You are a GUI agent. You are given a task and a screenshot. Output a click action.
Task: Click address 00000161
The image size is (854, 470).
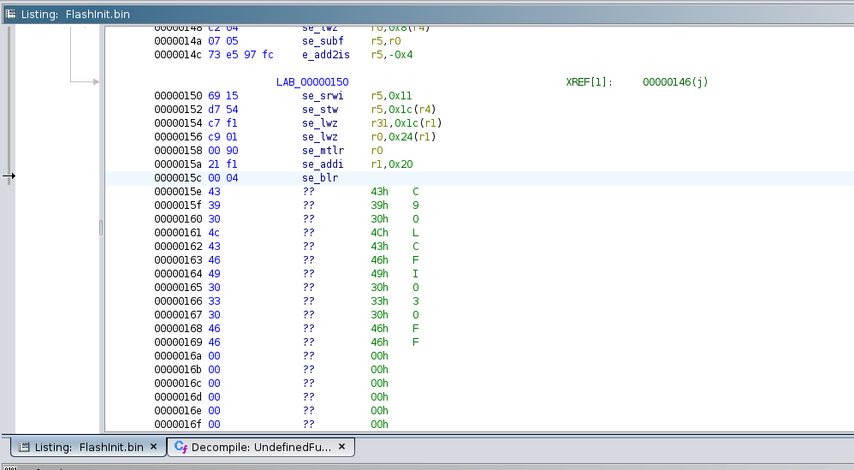(178, 233)
